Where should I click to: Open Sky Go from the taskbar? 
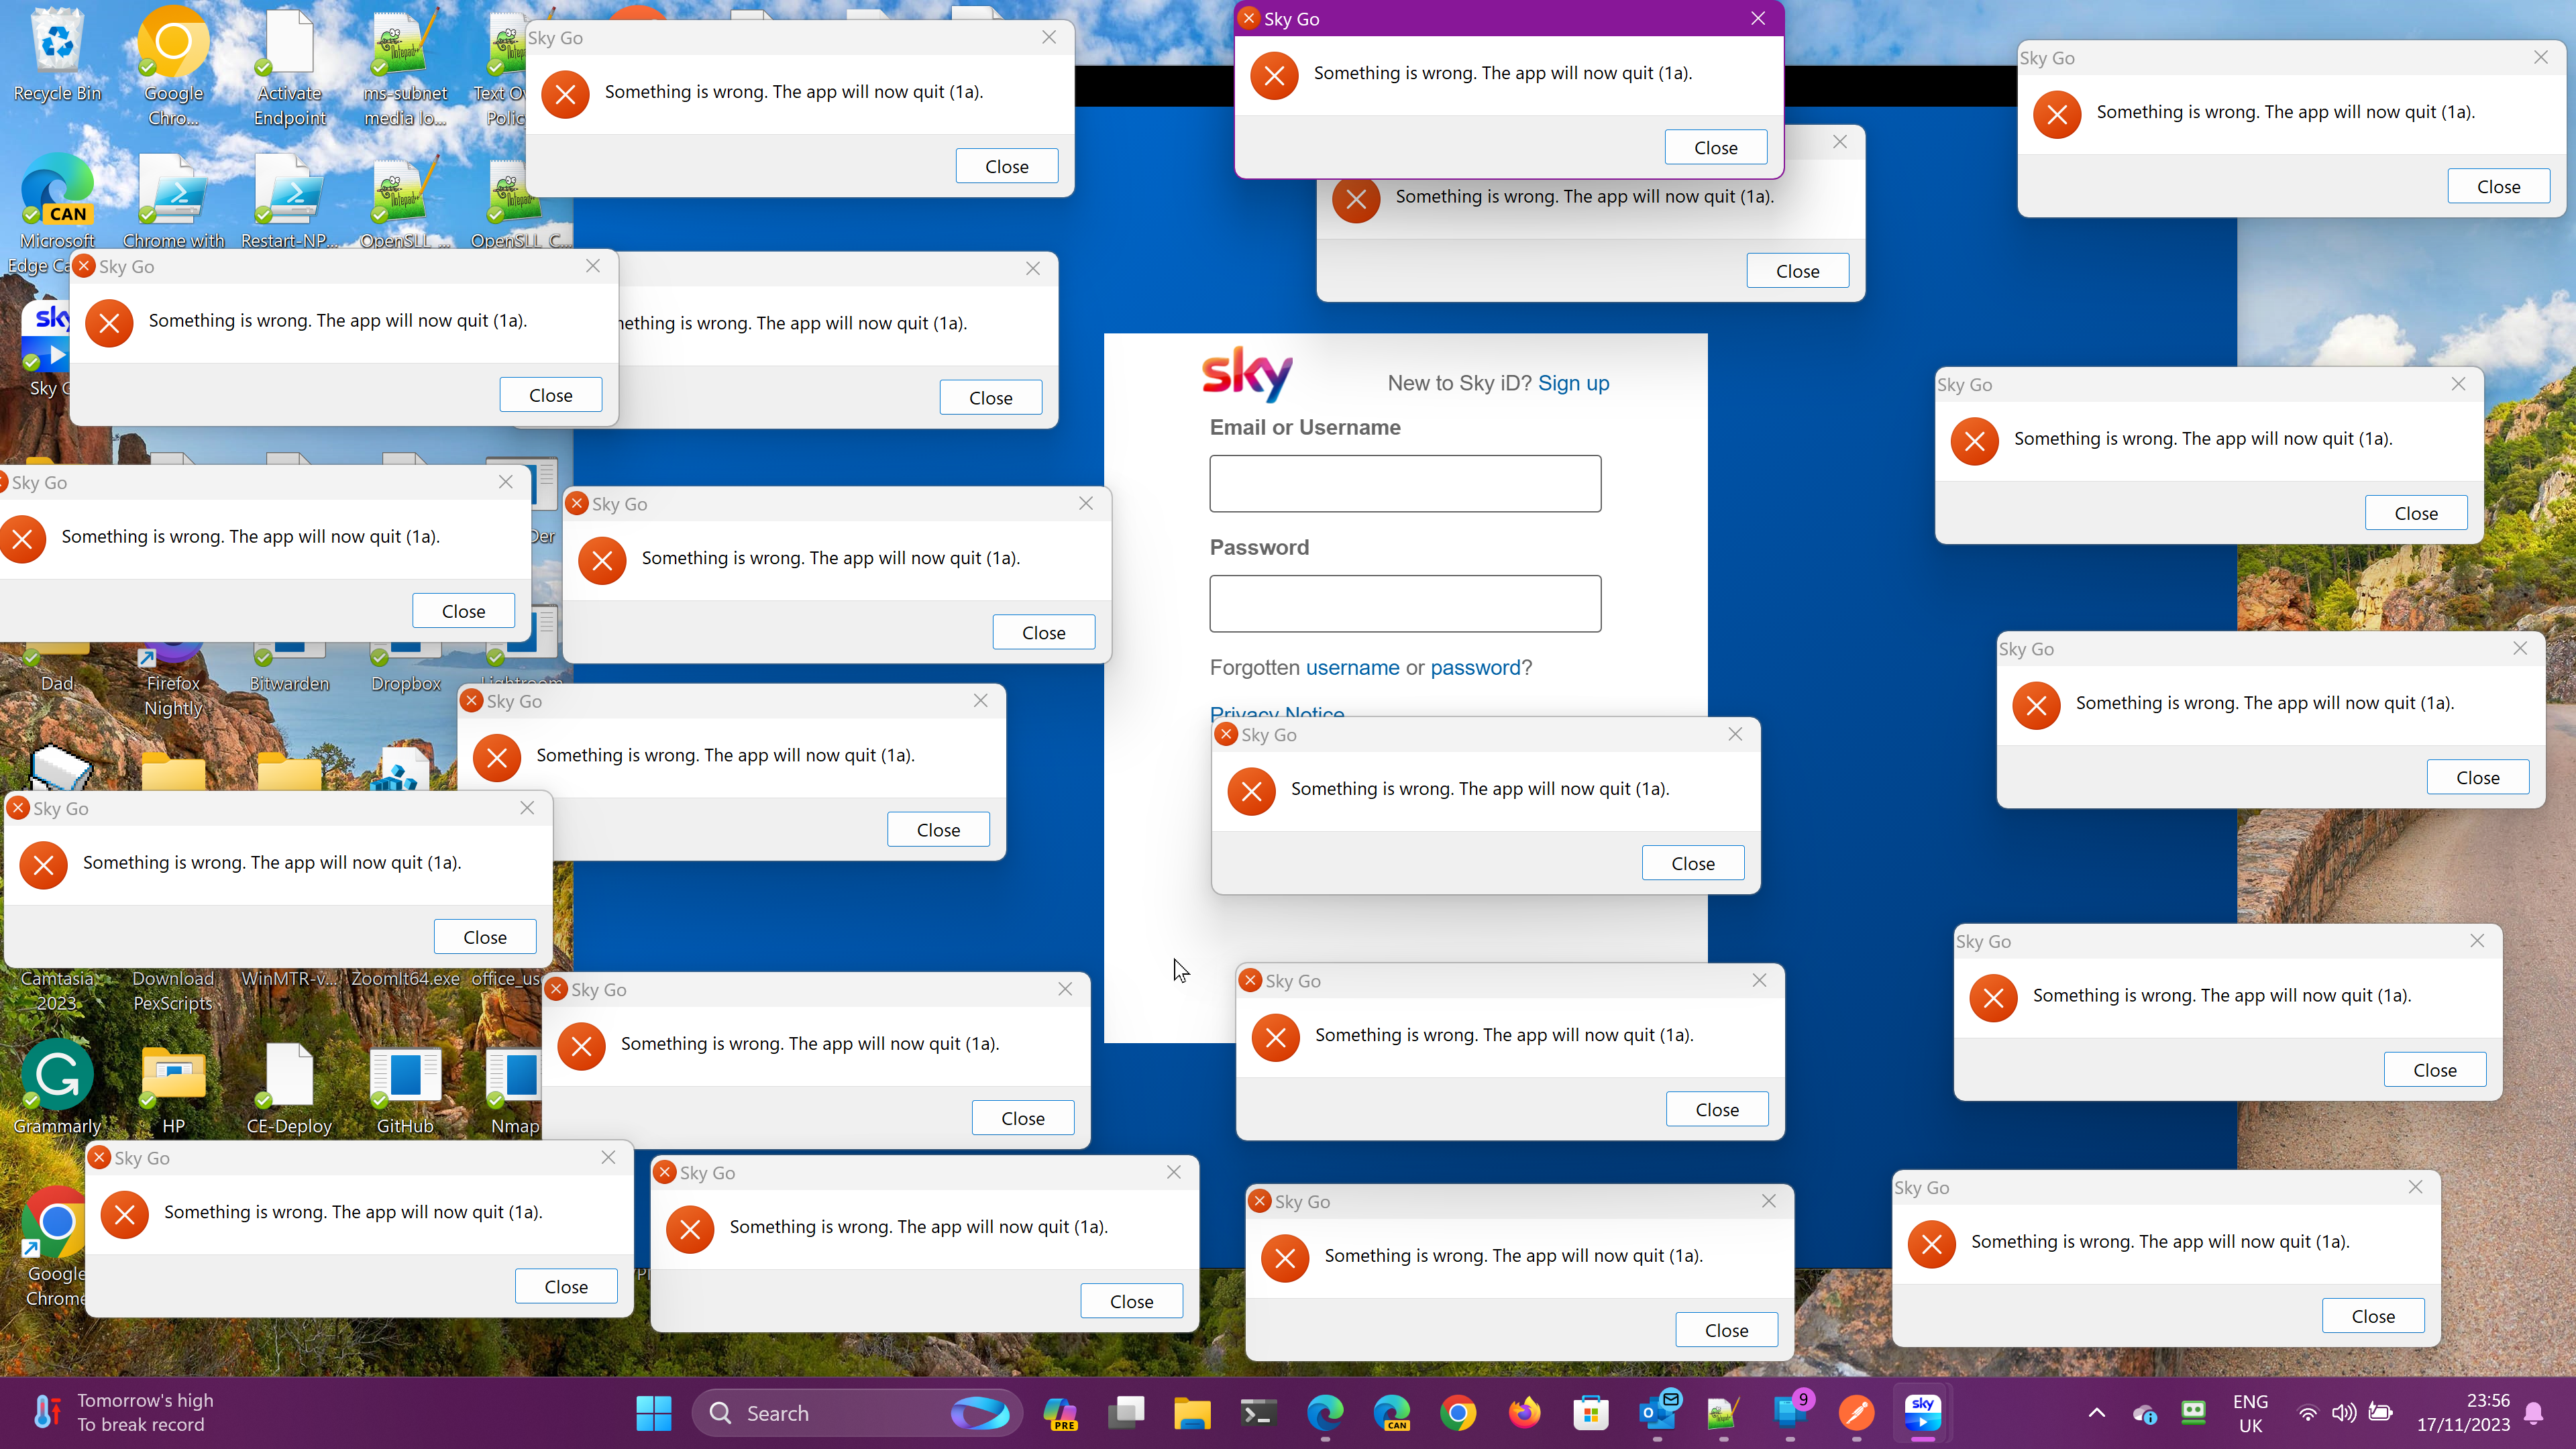click(x=1922, y=1413)
